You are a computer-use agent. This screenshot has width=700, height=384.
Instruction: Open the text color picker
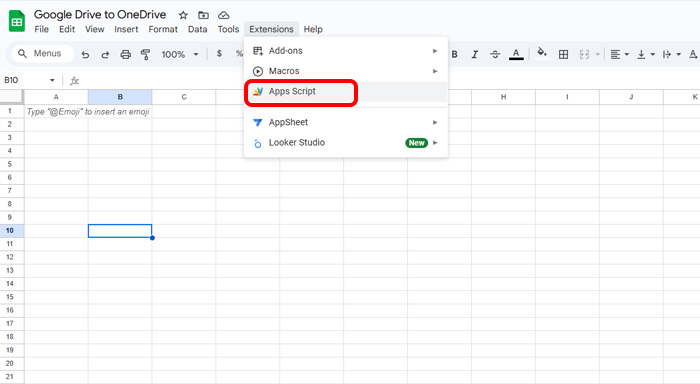click(516, 54)
